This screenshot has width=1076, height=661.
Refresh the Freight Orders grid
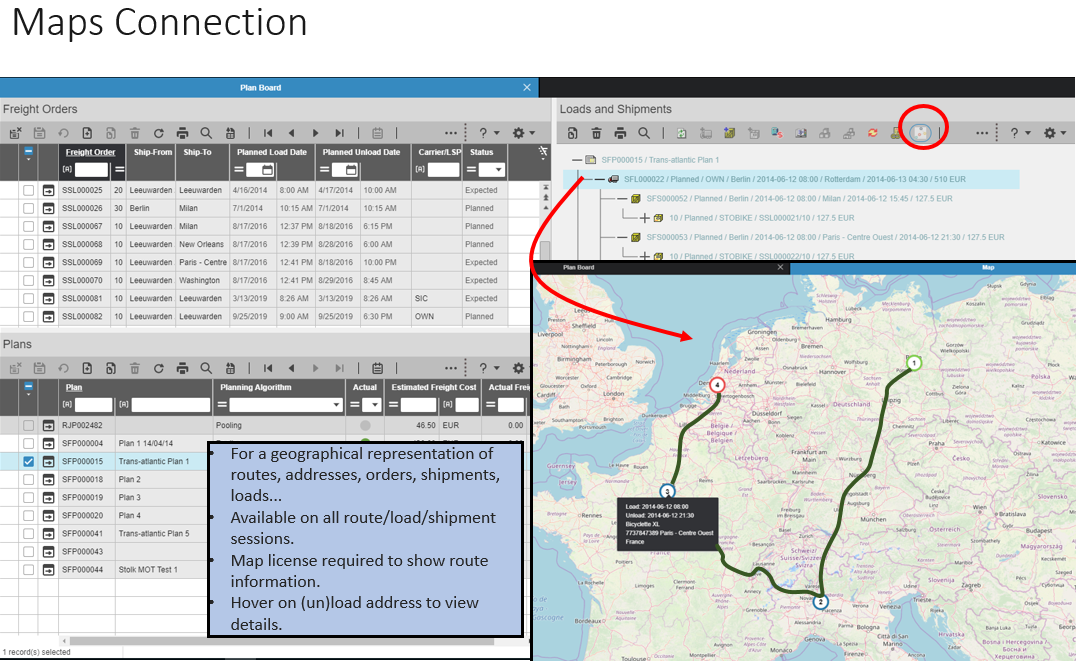coord(159,133)
